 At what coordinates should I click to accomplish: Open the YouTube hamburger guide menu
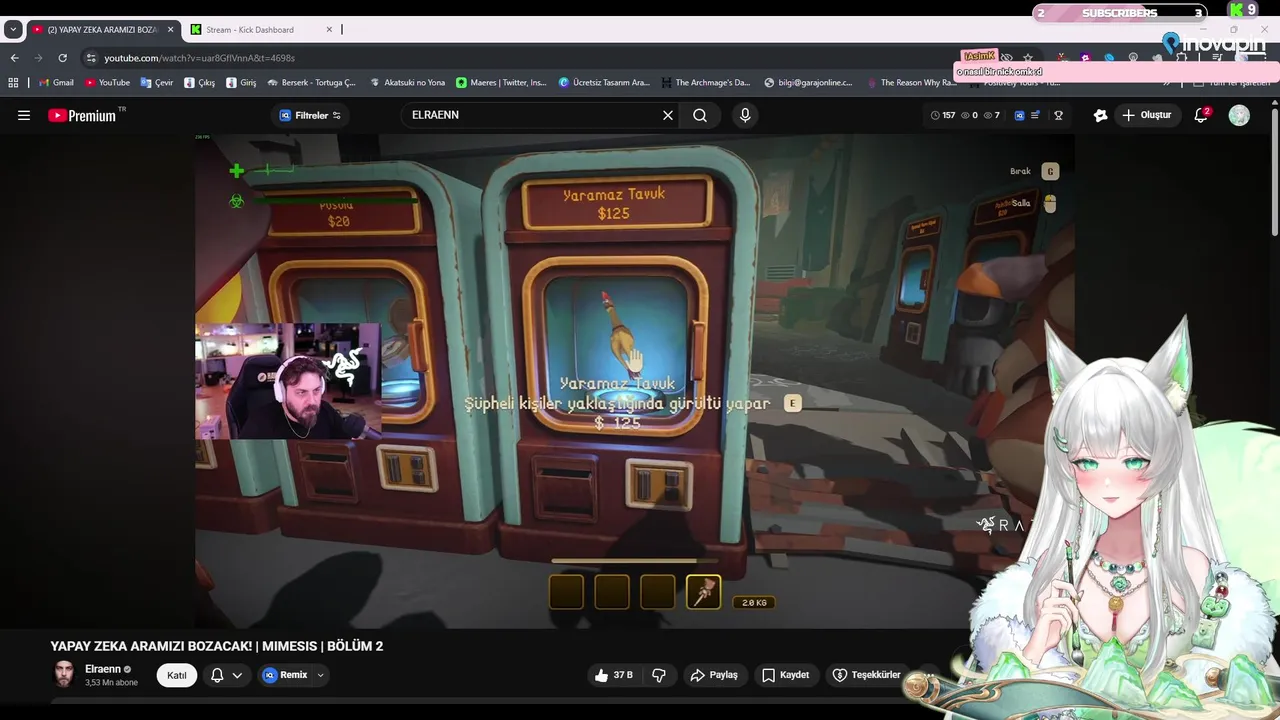[24, 115]
